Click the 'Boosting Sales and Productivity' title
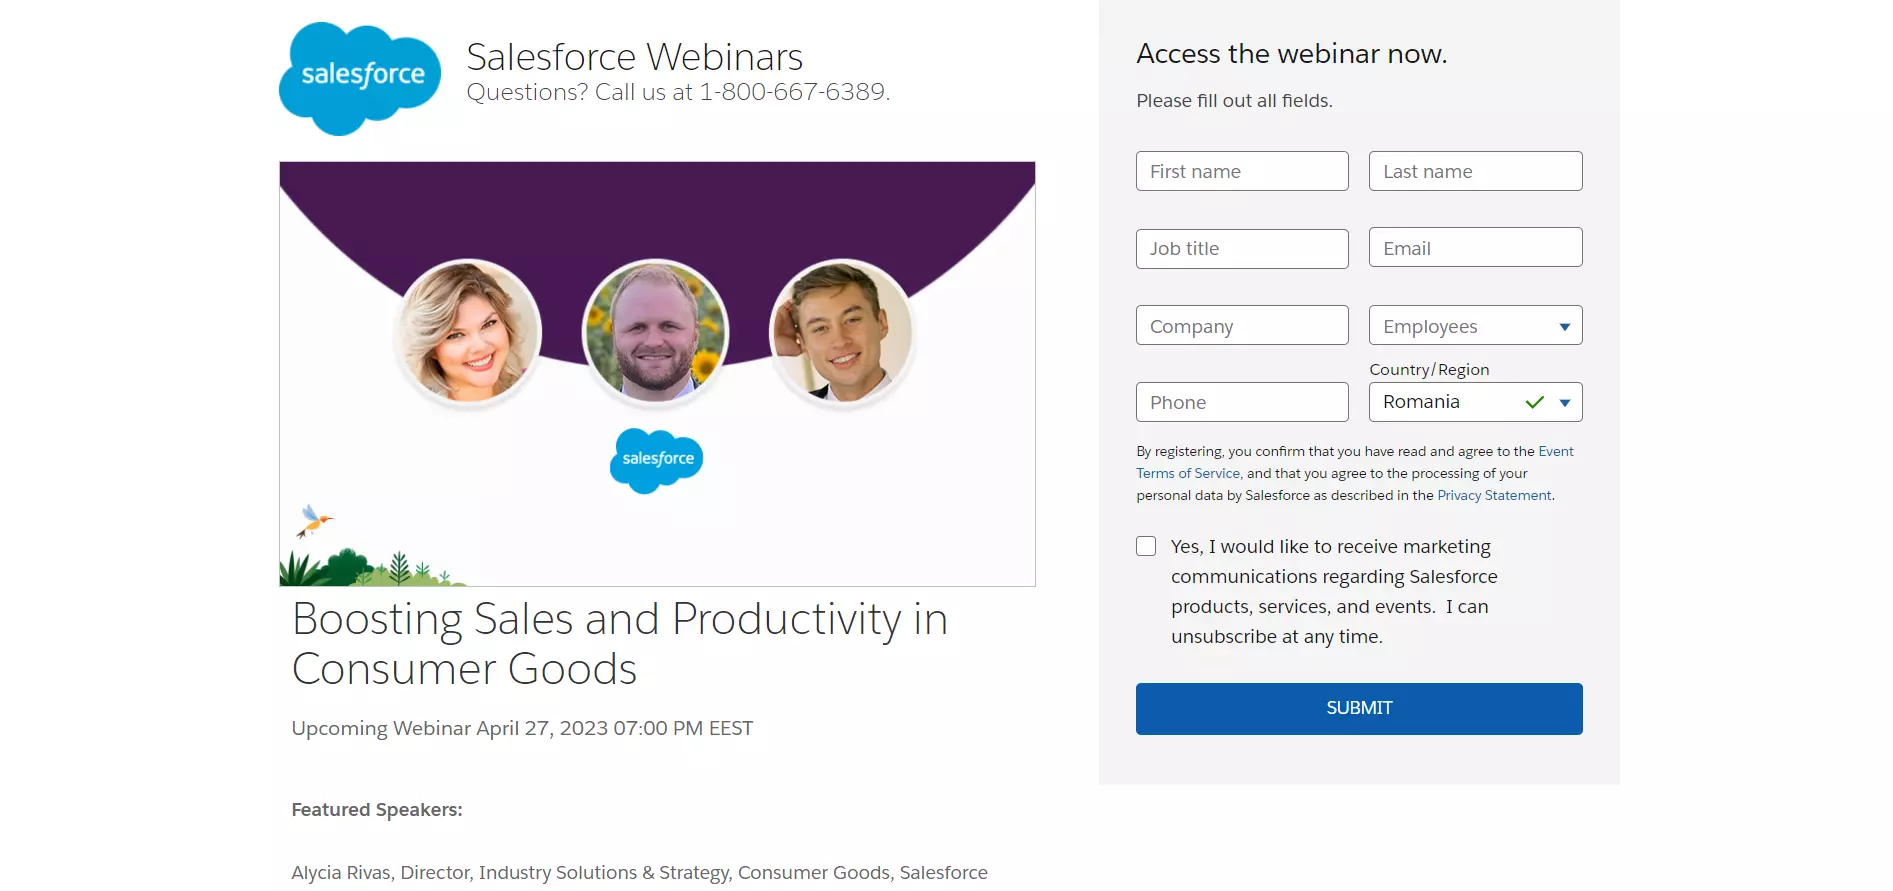 pos(619,643)
